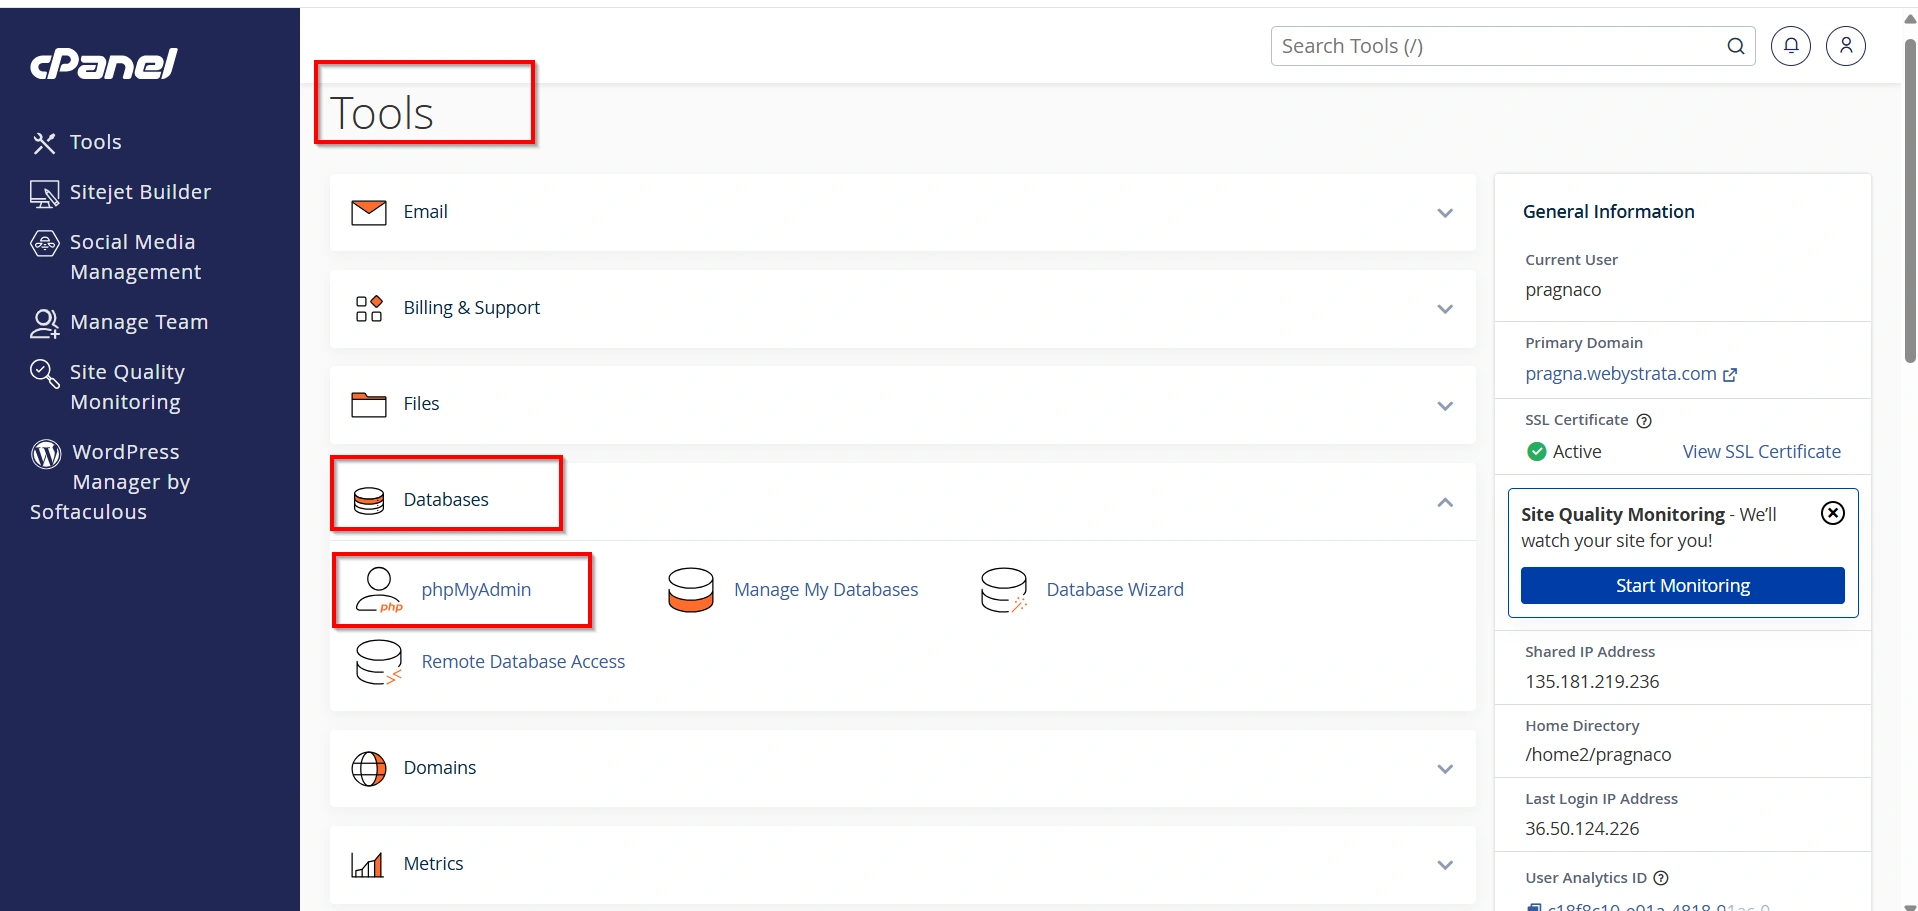Screen dimensions: 1918x911
Task: Expand the Files section chevron
Action: (x=1445, y=406)
